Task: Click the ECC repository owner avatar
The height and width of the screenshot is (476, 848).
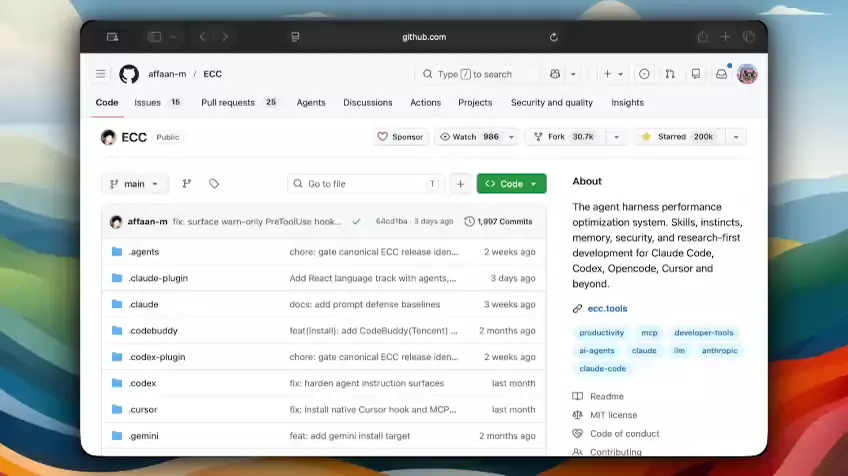Action: (x=108, y=137)
